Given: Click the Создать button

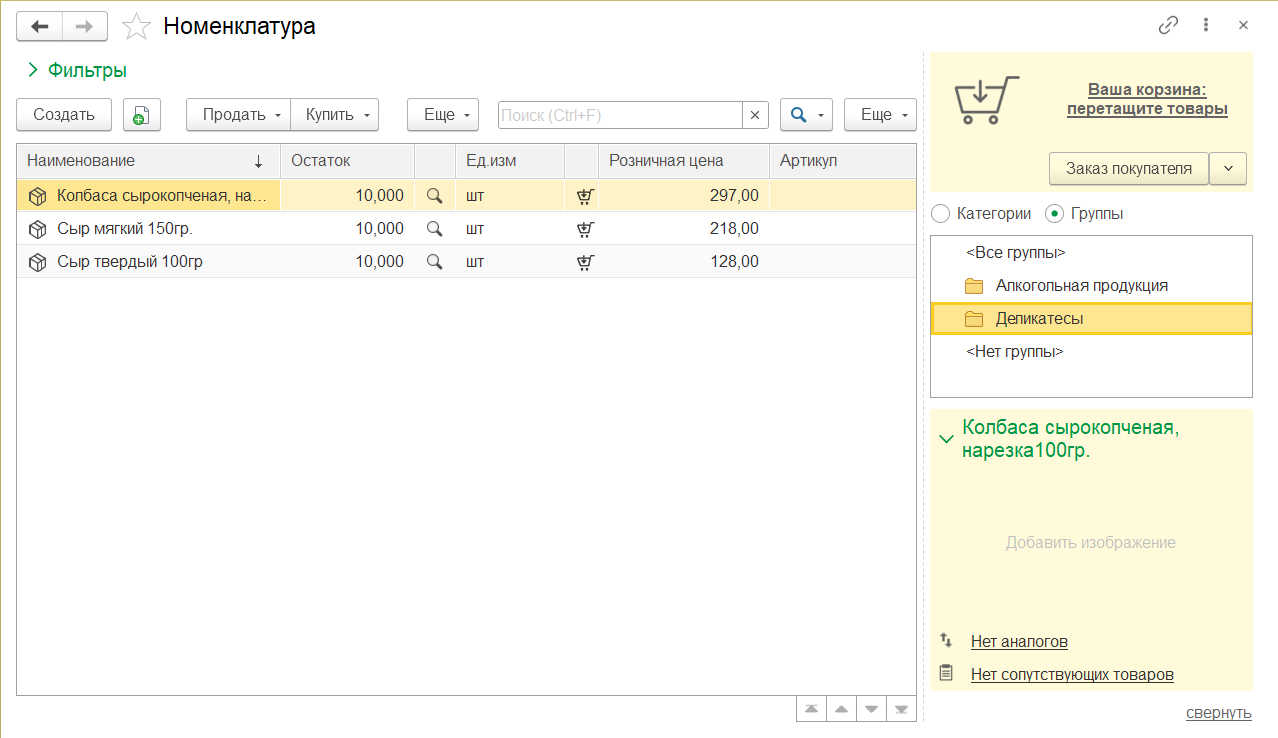Looking at the screenshot, I should click(x=64, y=115).
